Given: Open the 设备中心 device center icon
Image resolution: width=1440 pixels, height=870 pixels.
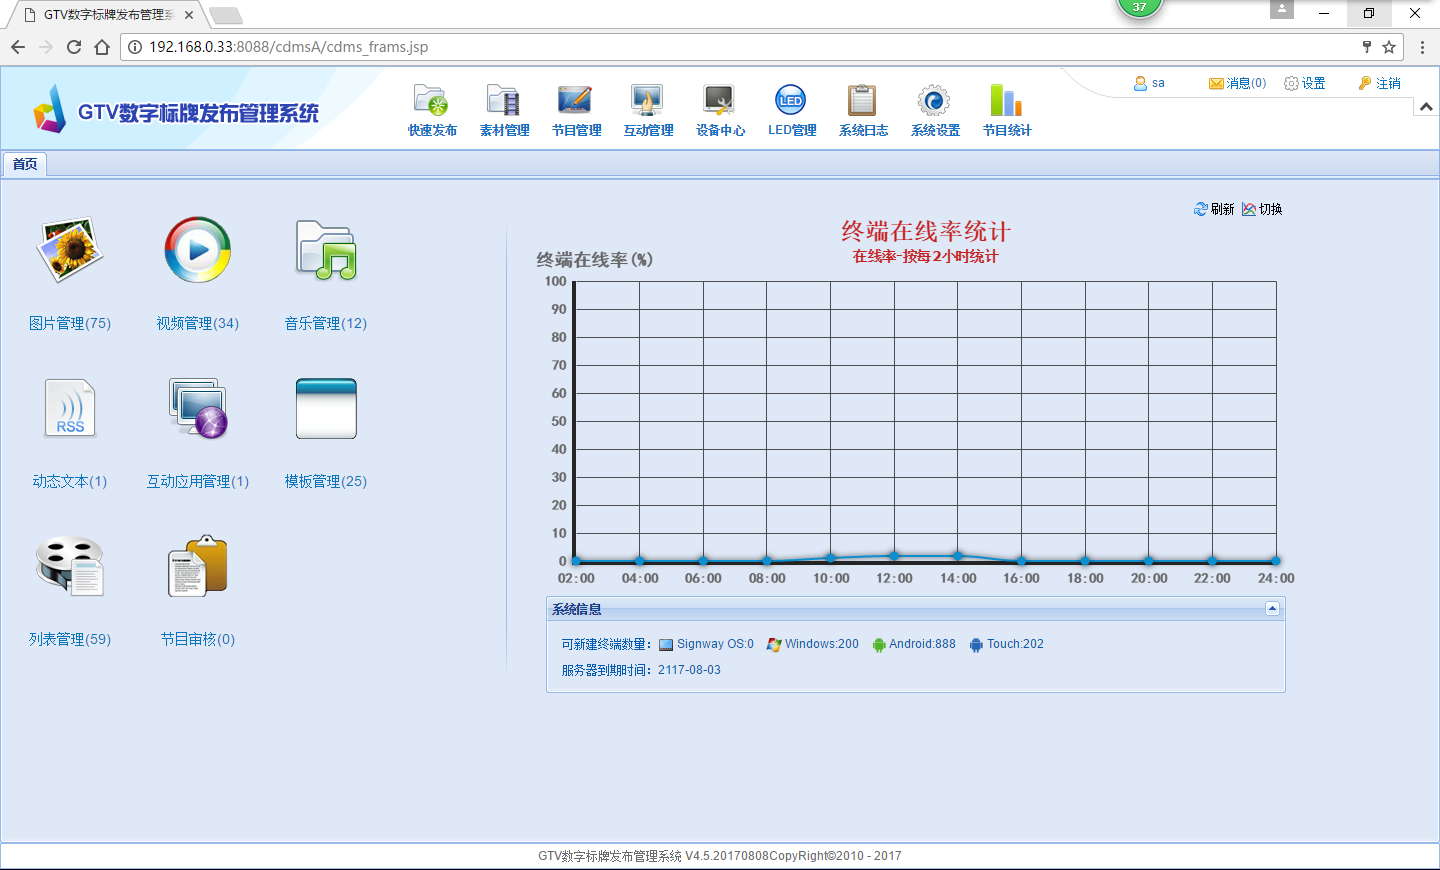Looking at the screenshot, I should point(720,101).
